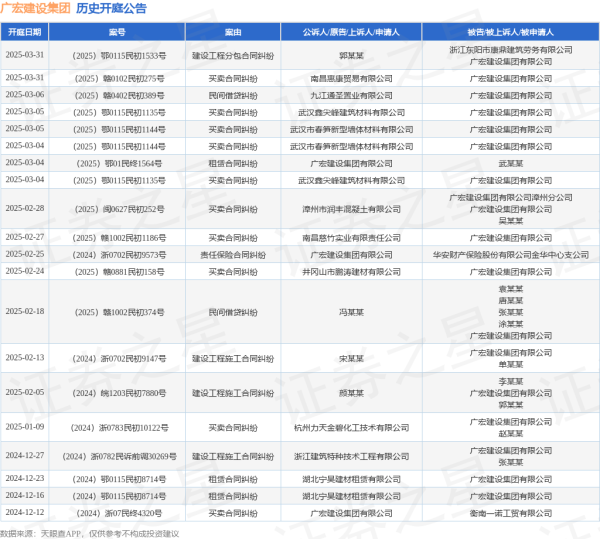Select the date 2025-02-27
600x539 pixels.
(x=24, y=237)
